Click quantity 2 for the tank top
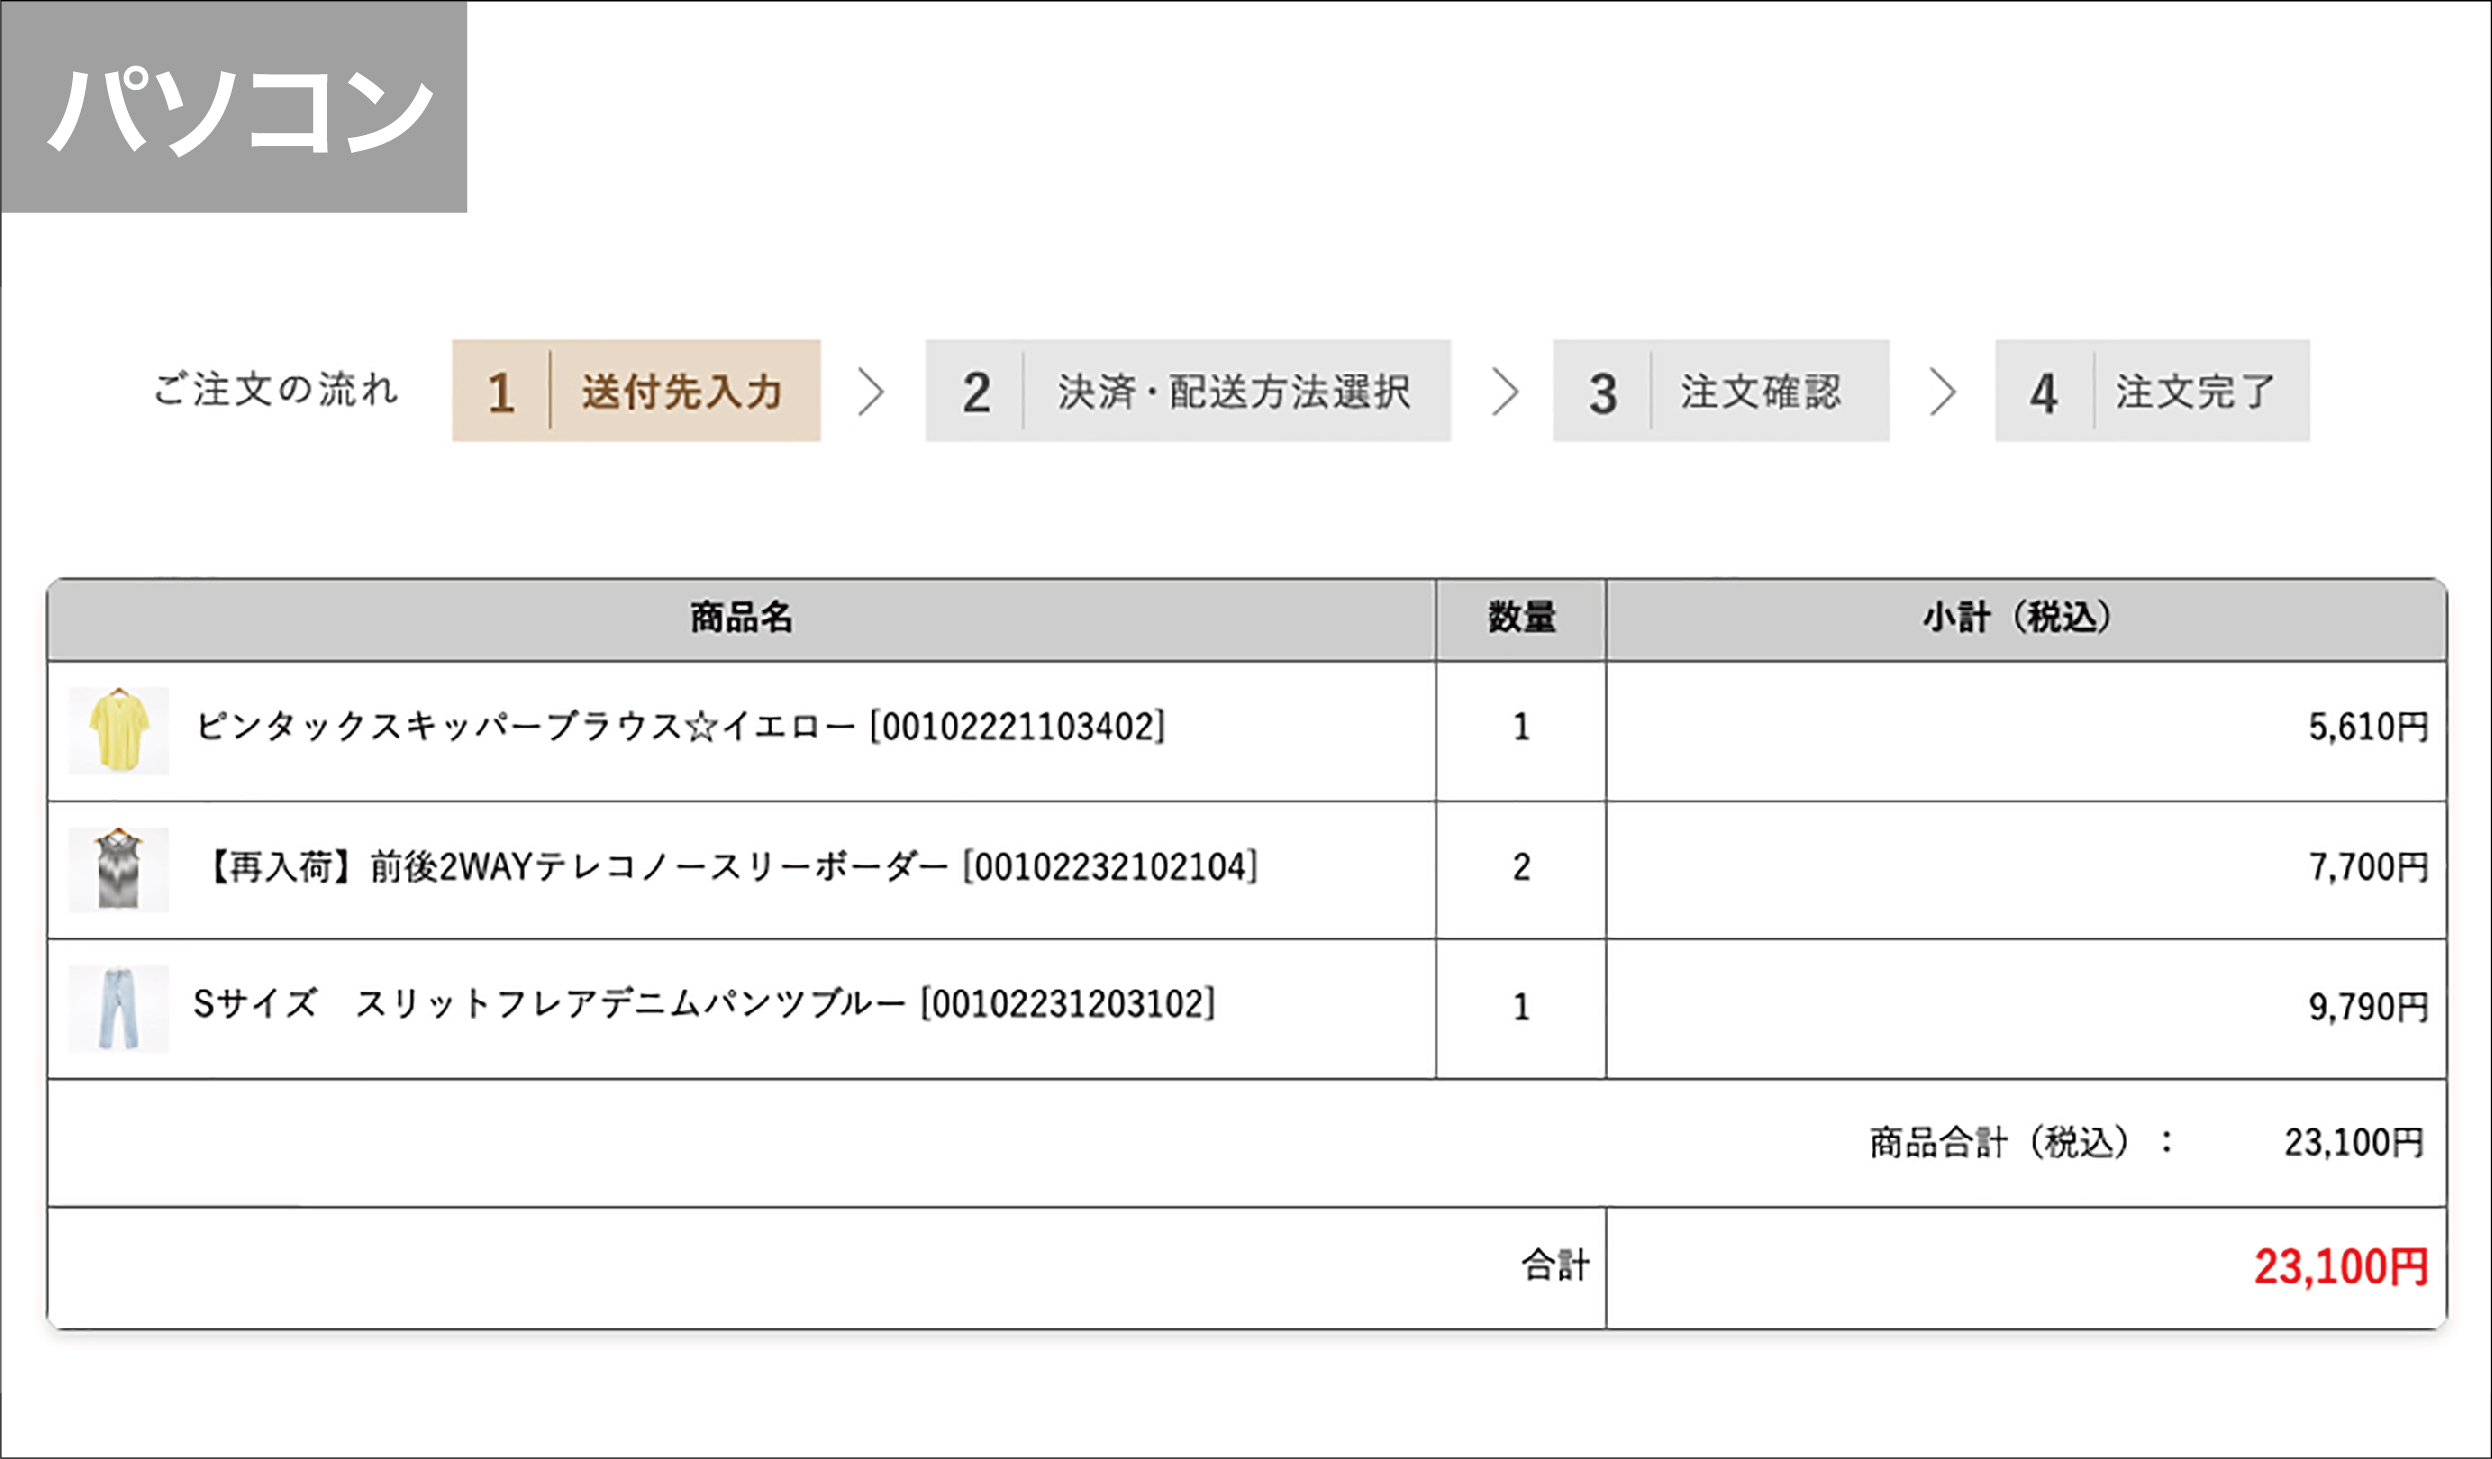Image resolution: width=2492 pixels, height=1459 pixels. [x=1521, y=867]
